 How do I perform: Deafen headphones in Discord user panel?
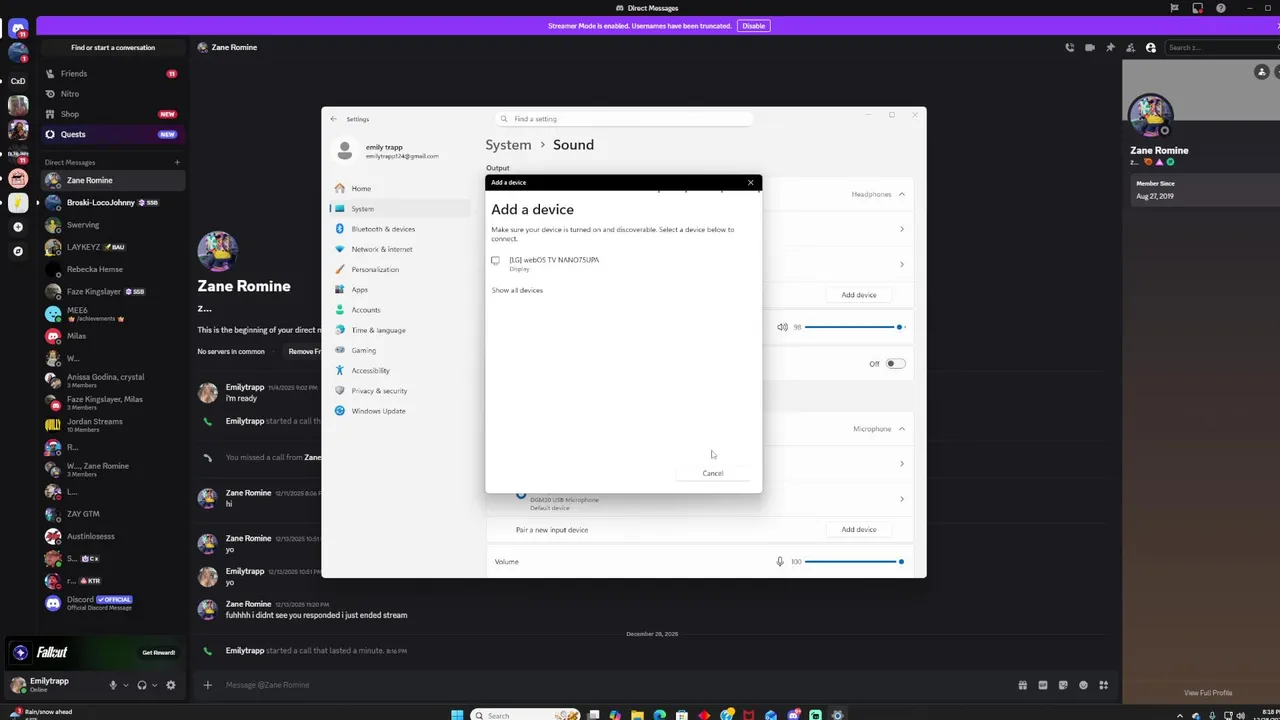[x=142, y=685]
